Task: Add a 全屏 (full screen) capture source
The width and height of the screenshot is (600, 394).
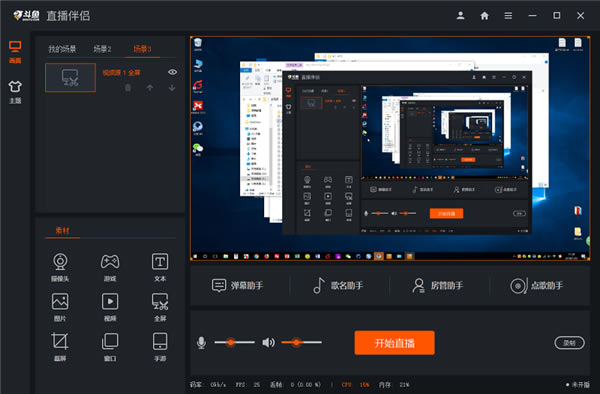Action: click(x=160, y=307)
